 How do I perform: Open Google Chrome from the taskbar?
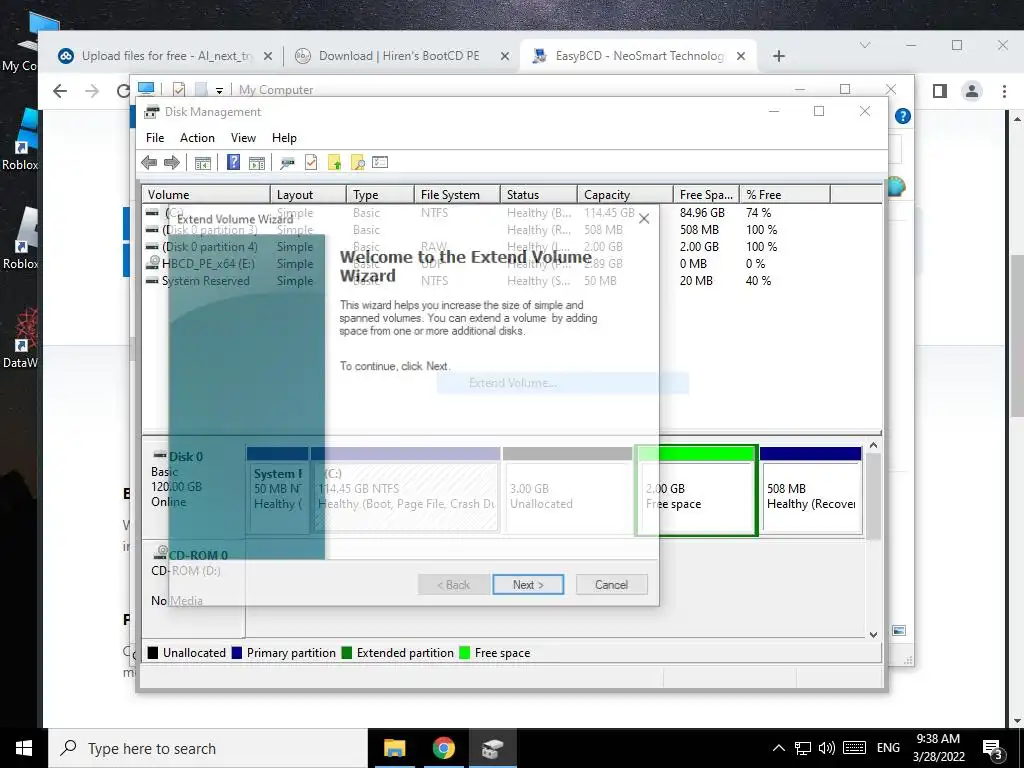click(443, 748)
